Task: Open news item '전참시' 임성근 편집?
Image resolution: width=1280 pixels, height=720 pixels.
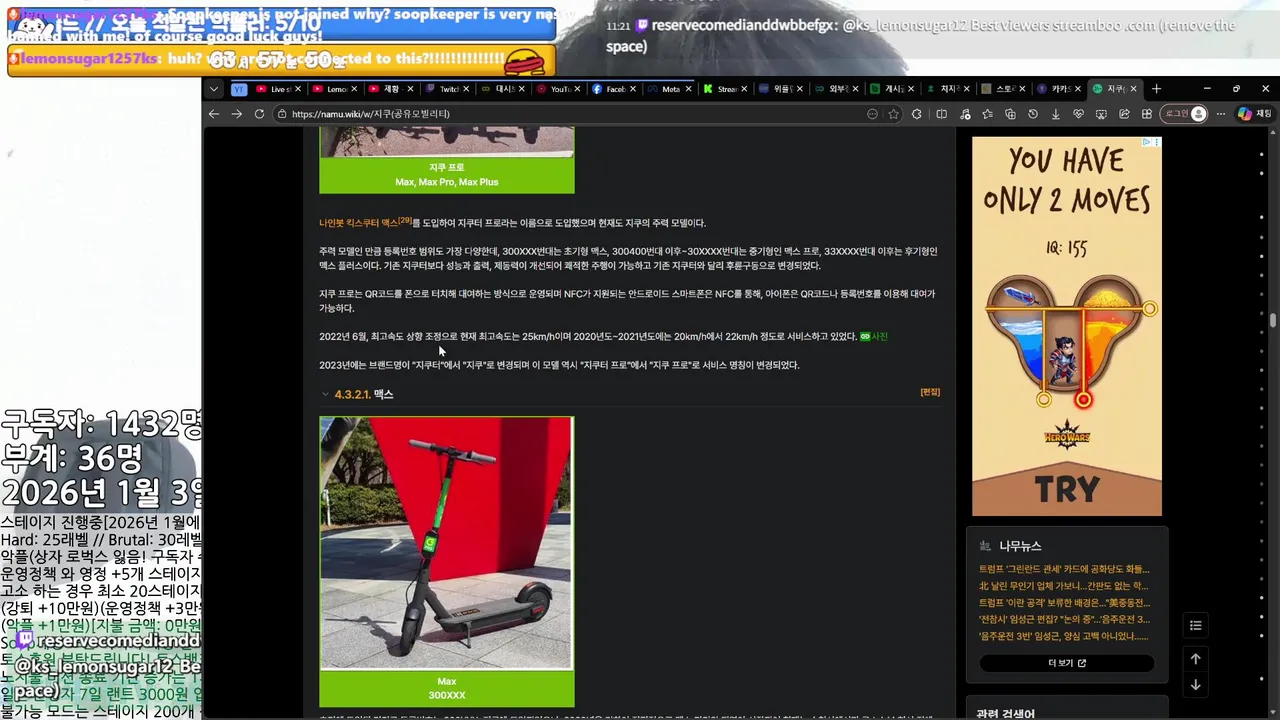Action: pos(1064,620)
